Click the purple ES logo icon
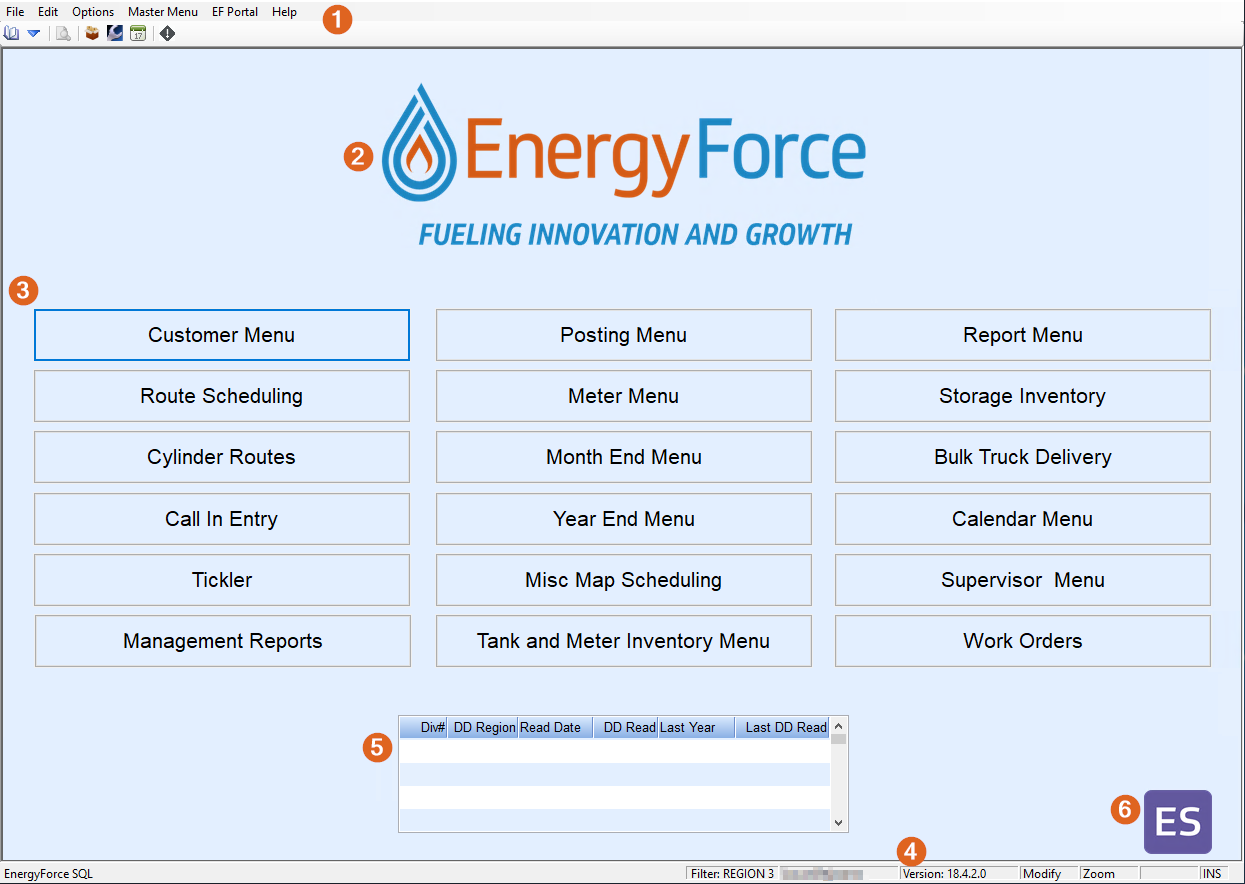Screen dimensions: 1245x884 [1177, 821]
